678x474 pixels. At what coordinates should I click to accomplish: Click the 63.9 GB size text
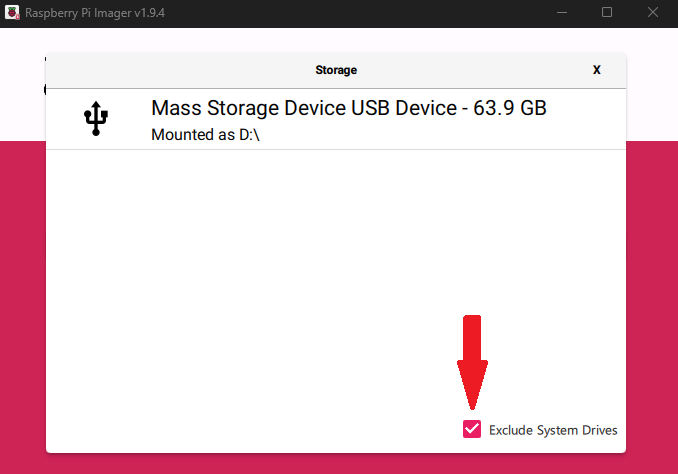(x=510, y=108)
